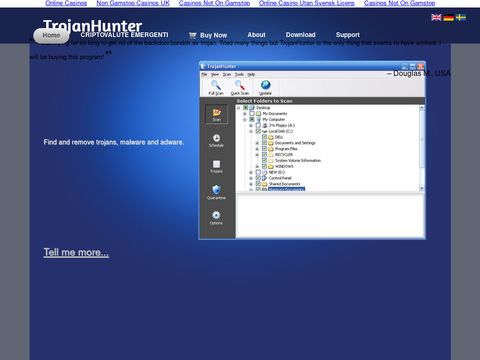Expand the My Documents tree node
Image resolution: width=480 pixels, height=360 pixels.
click(x=245, y=114)
